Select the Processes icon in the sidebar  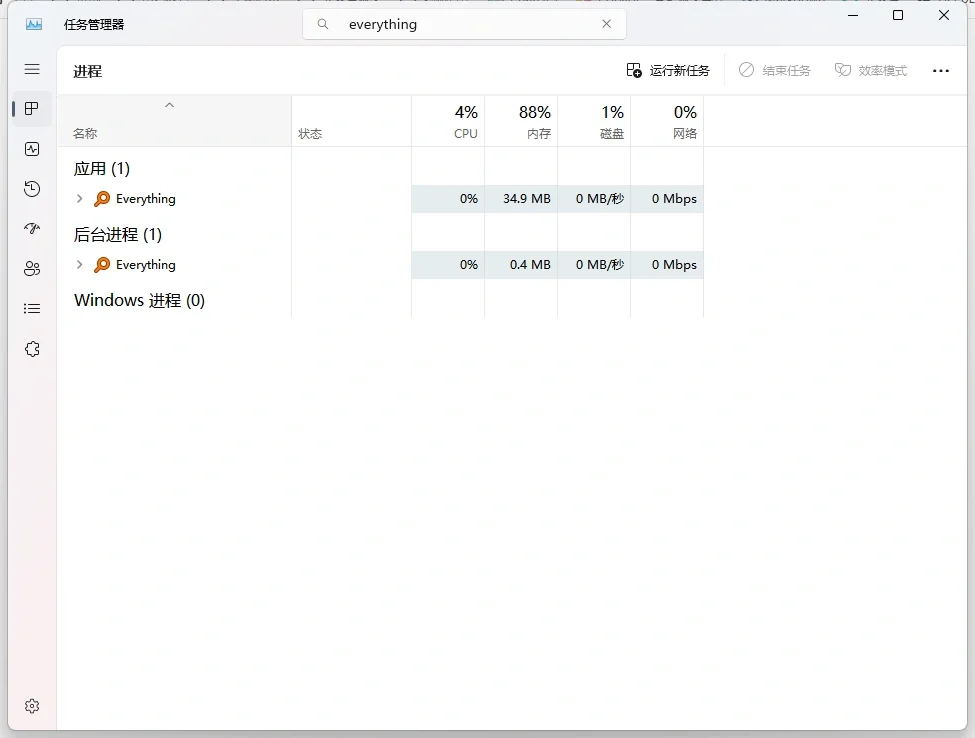tap(31, 109)
